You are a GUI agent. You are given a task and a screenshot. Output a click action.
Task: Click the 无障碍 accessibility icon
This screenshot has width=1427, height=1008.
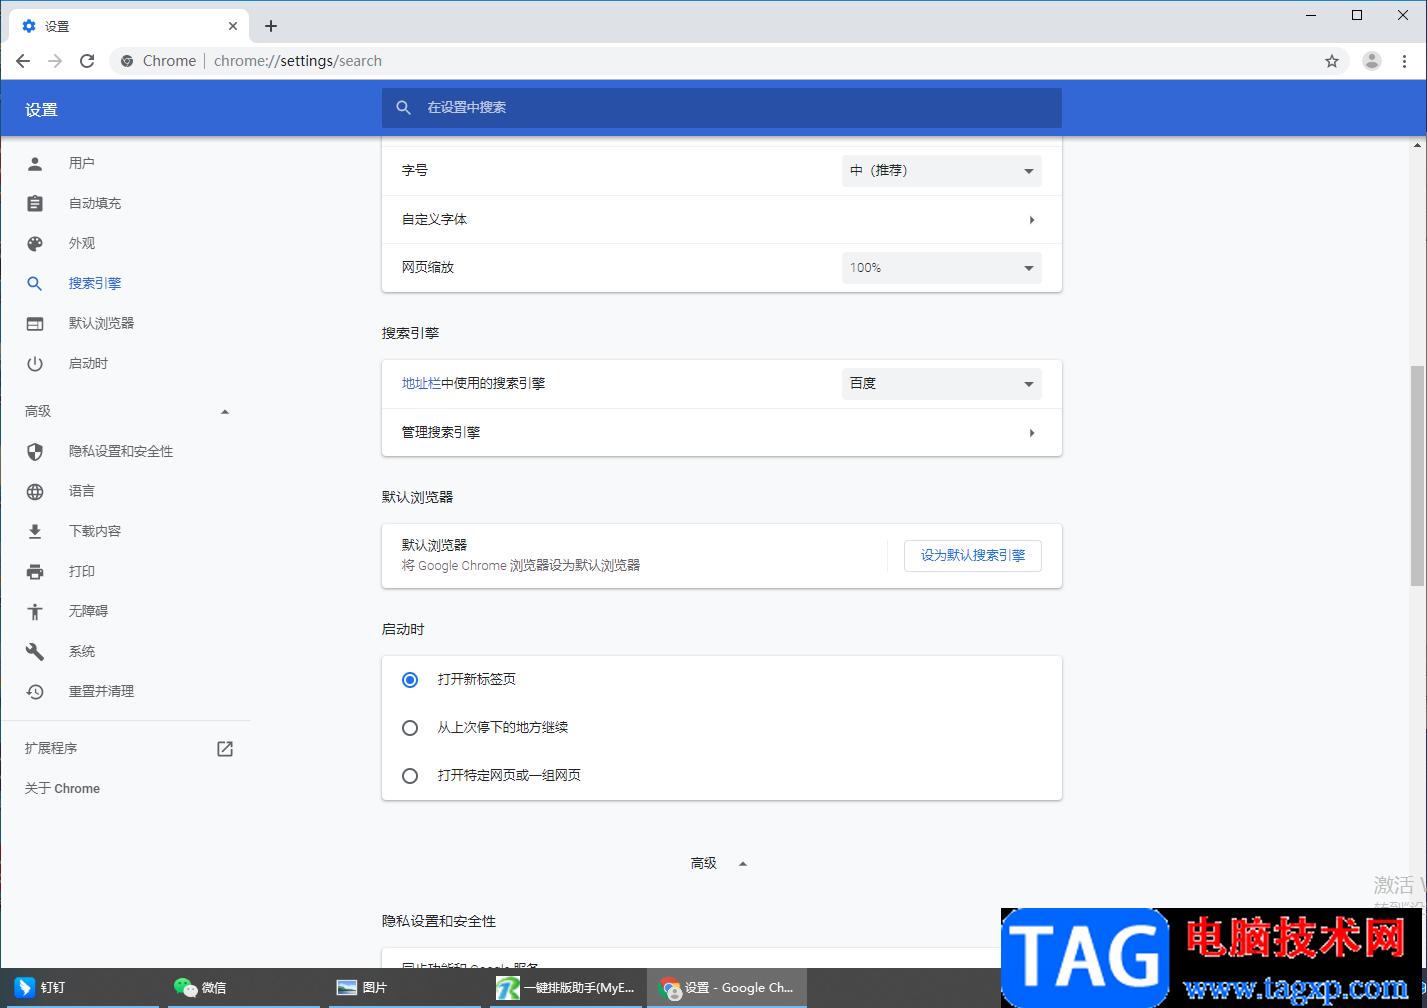[35, 611]
